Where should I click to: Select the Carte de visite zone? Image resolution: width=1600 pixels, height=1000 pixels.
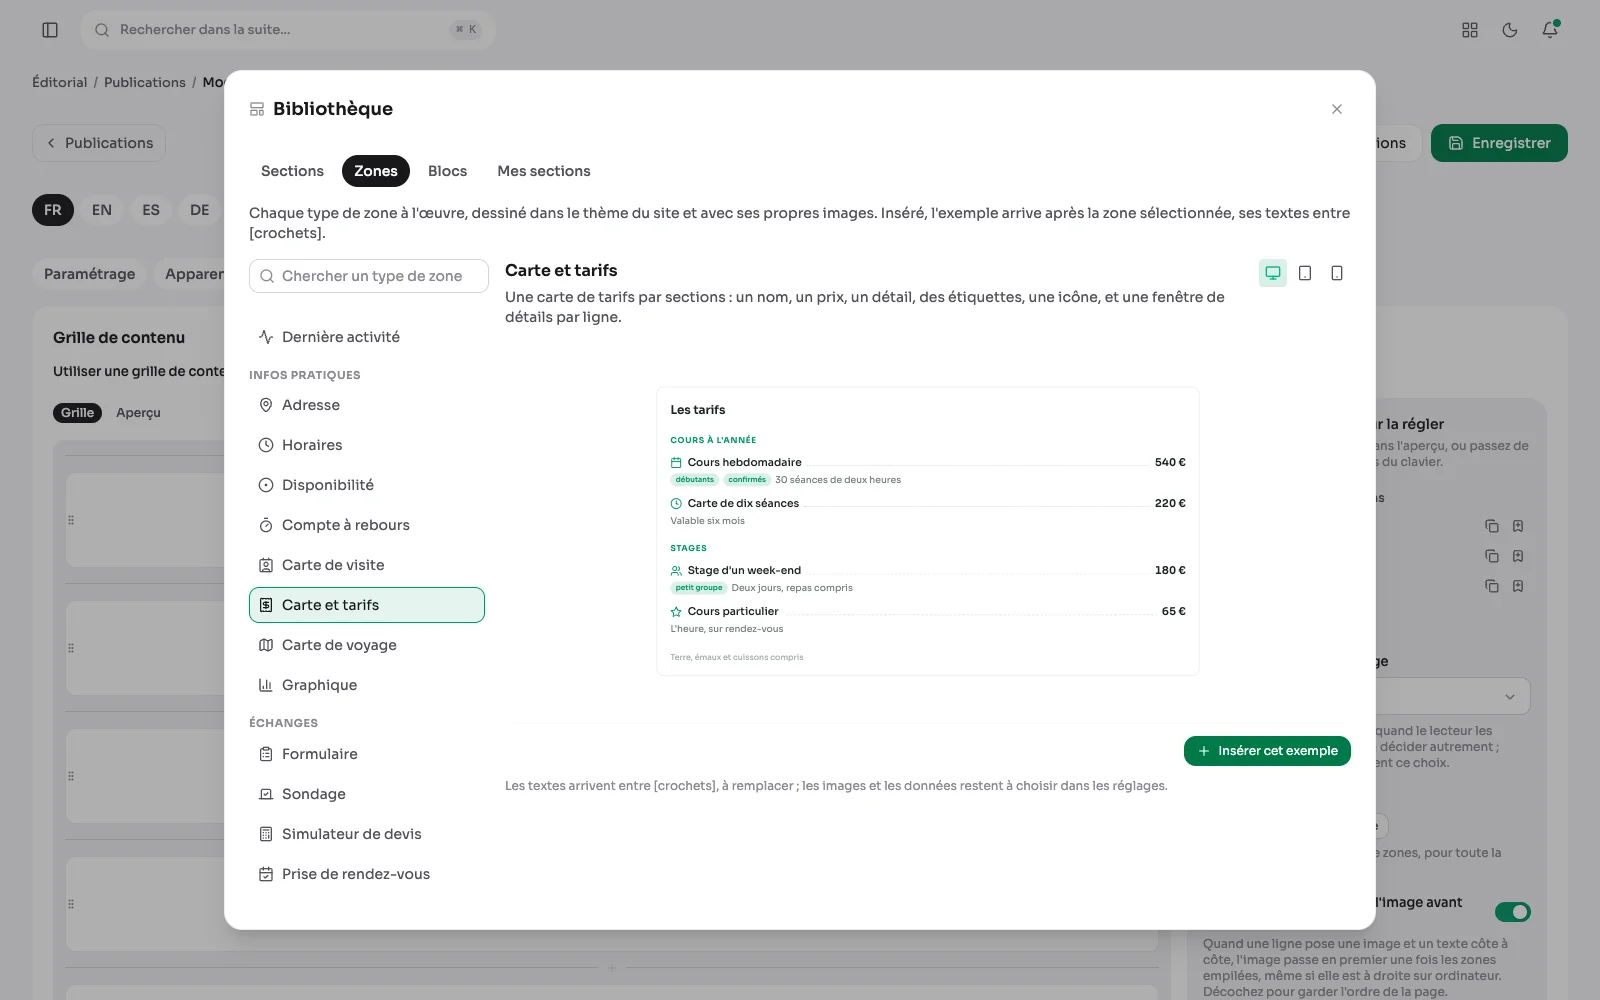367,565
